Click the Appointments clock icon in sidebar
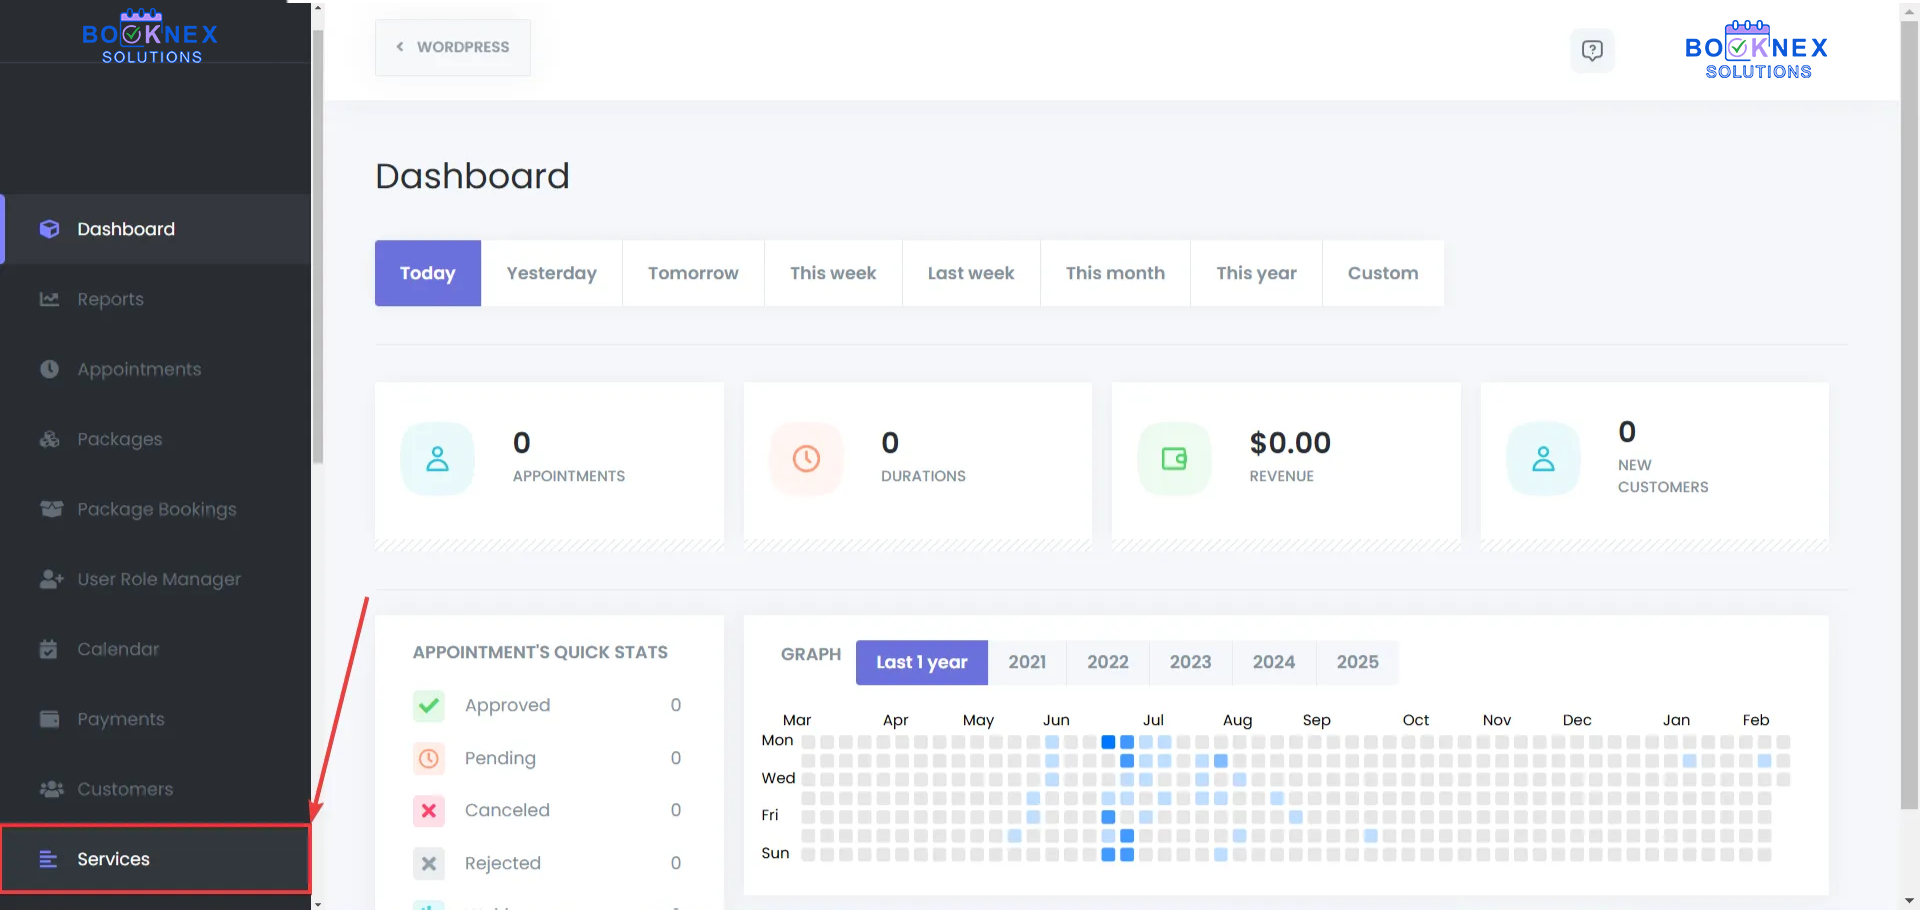This screenshot has width=1920, height=912. pos(49,369)
